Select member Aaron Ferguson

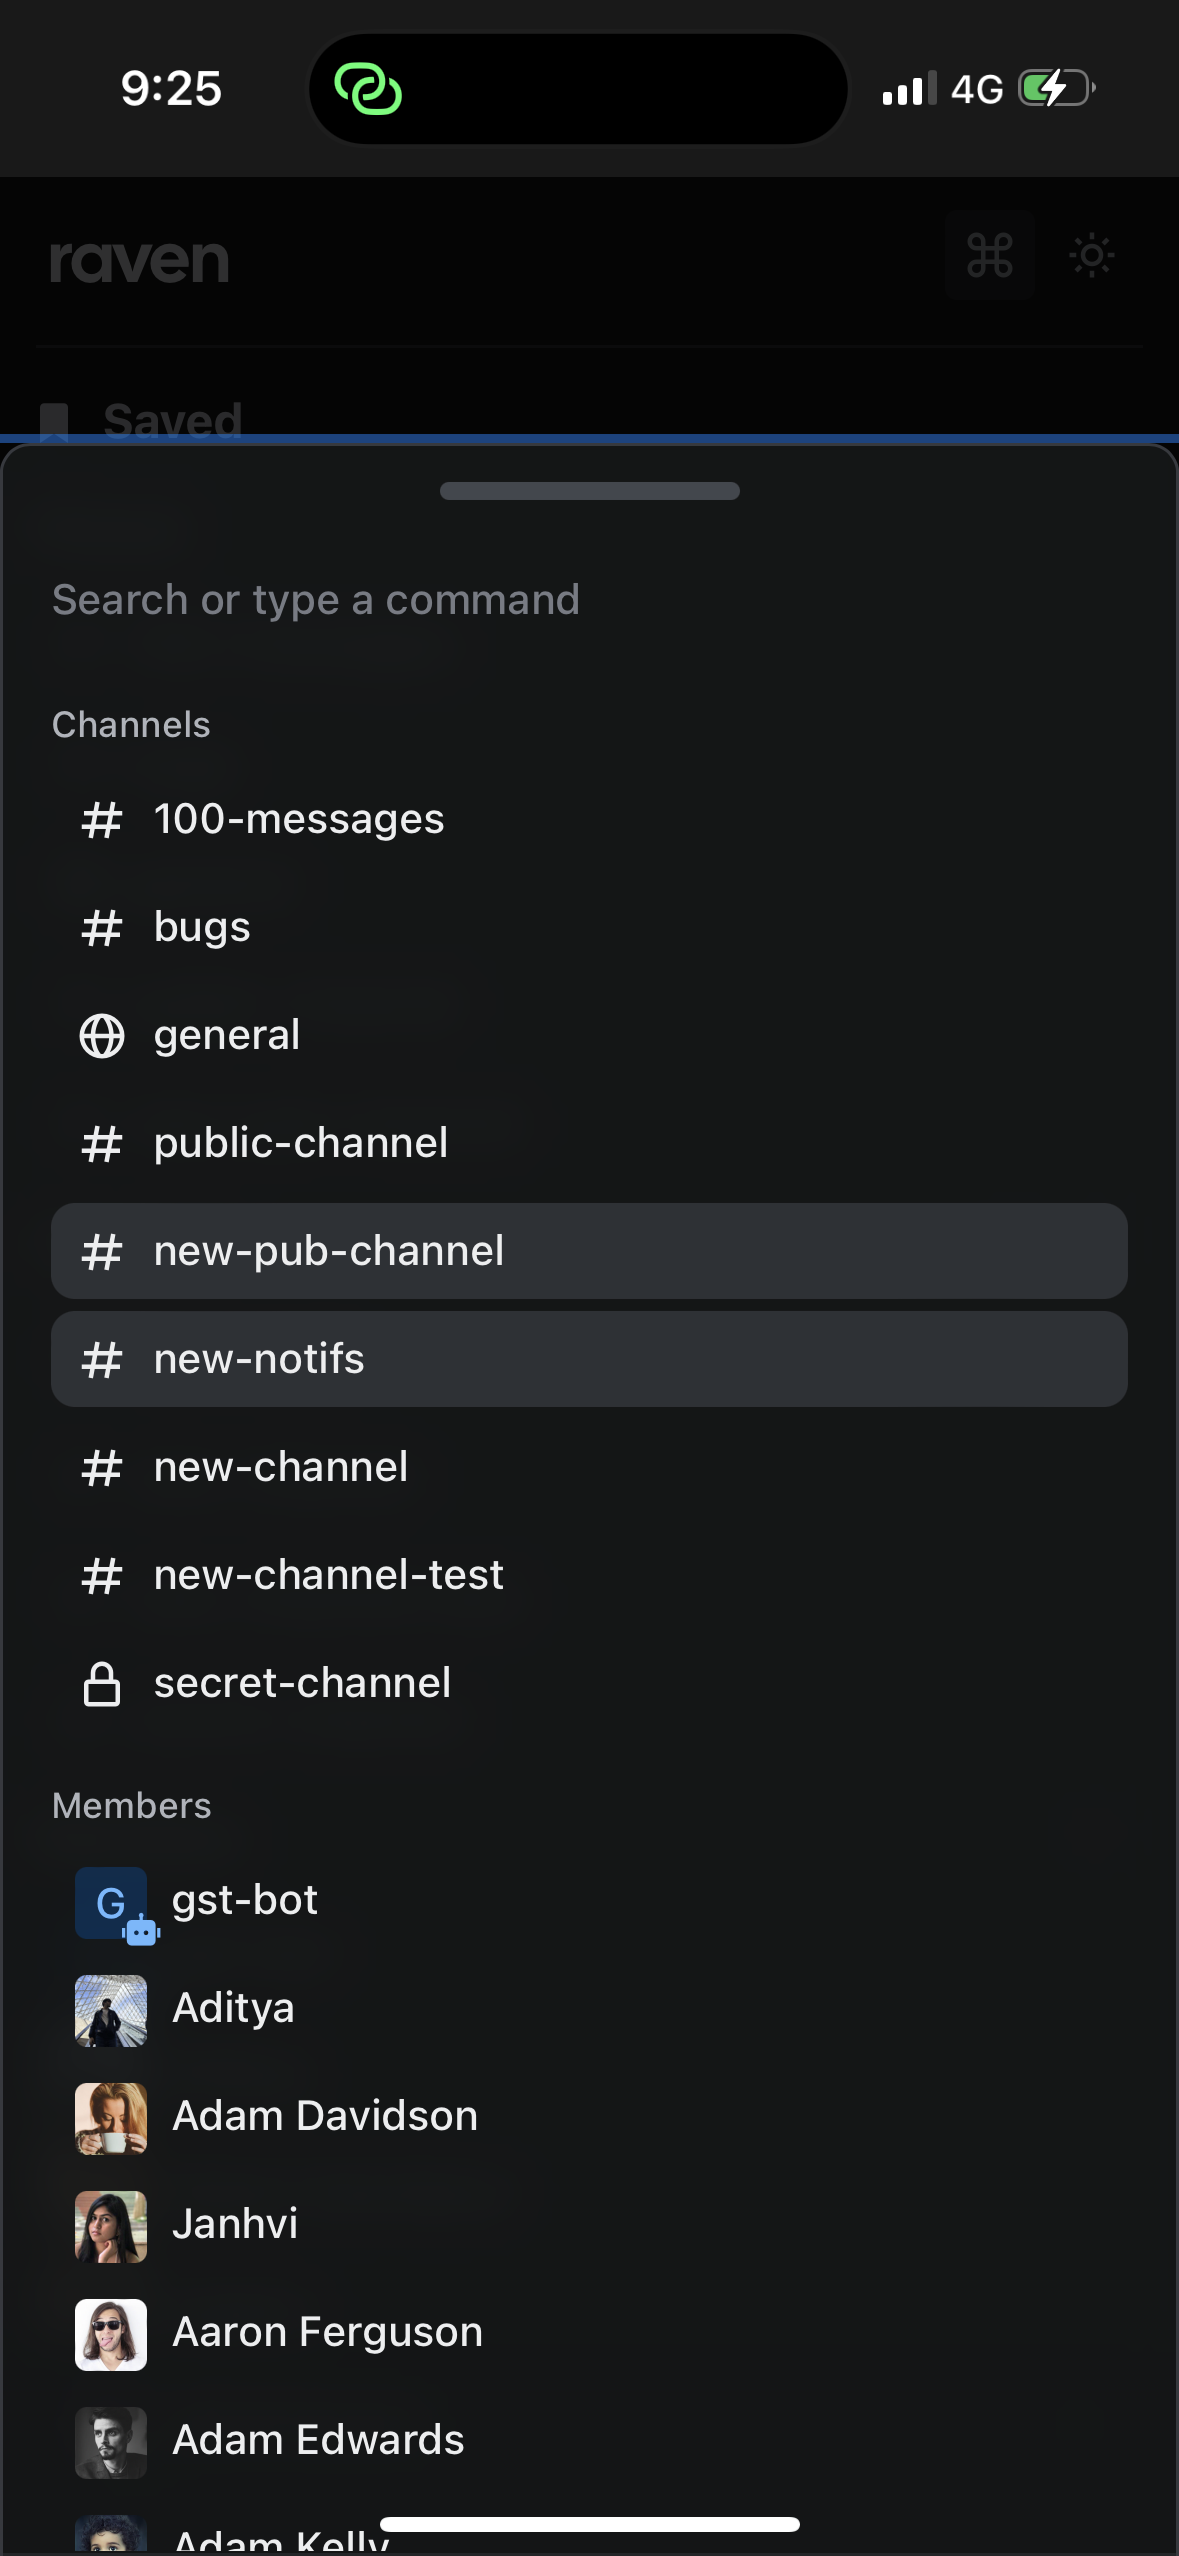[327, 2332]
